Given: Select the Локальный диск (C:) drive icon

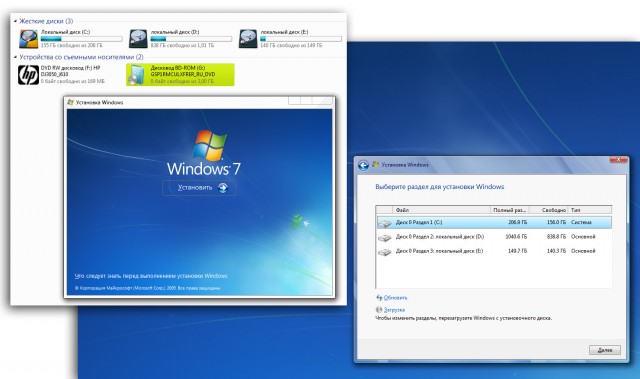Looking at the screenshot, I should coord(29,39).
